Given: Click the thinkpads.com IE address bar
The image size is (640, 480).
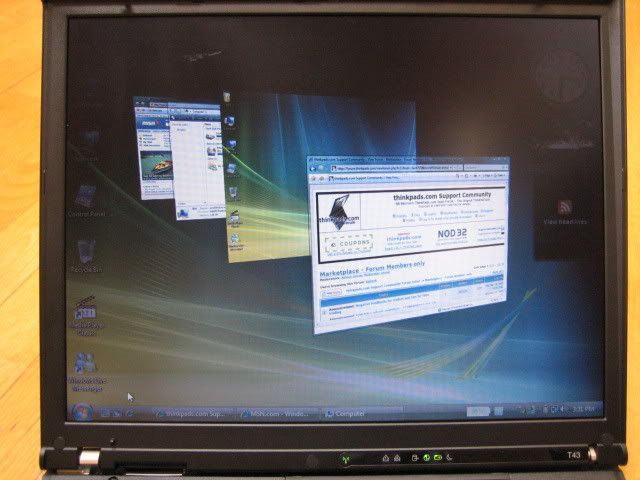Looking at the screenshot, I should click(392, 167).
